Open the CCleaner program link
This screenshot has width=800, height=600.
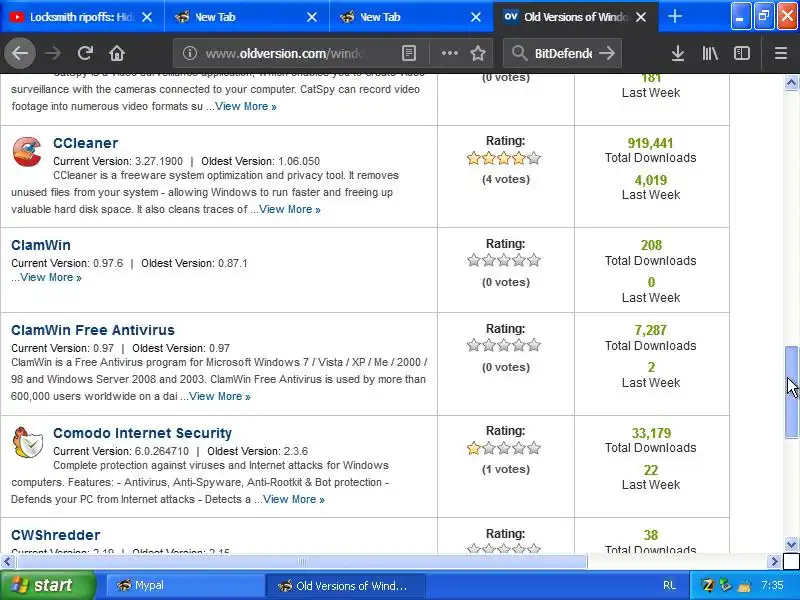pyautogui.click(x=86, y=143)
